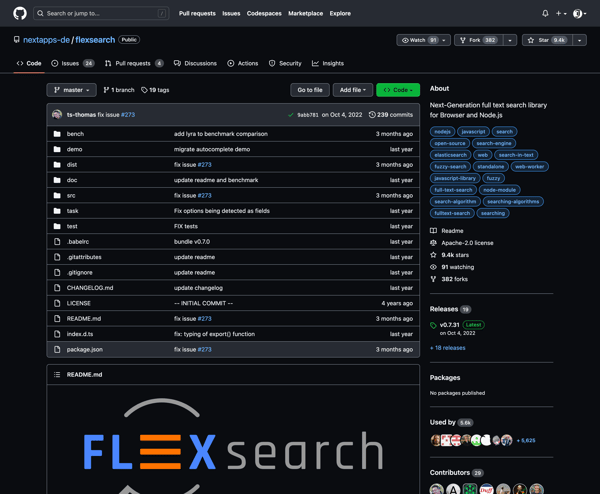Switch to the Actions tab

[x=243, y=64]
